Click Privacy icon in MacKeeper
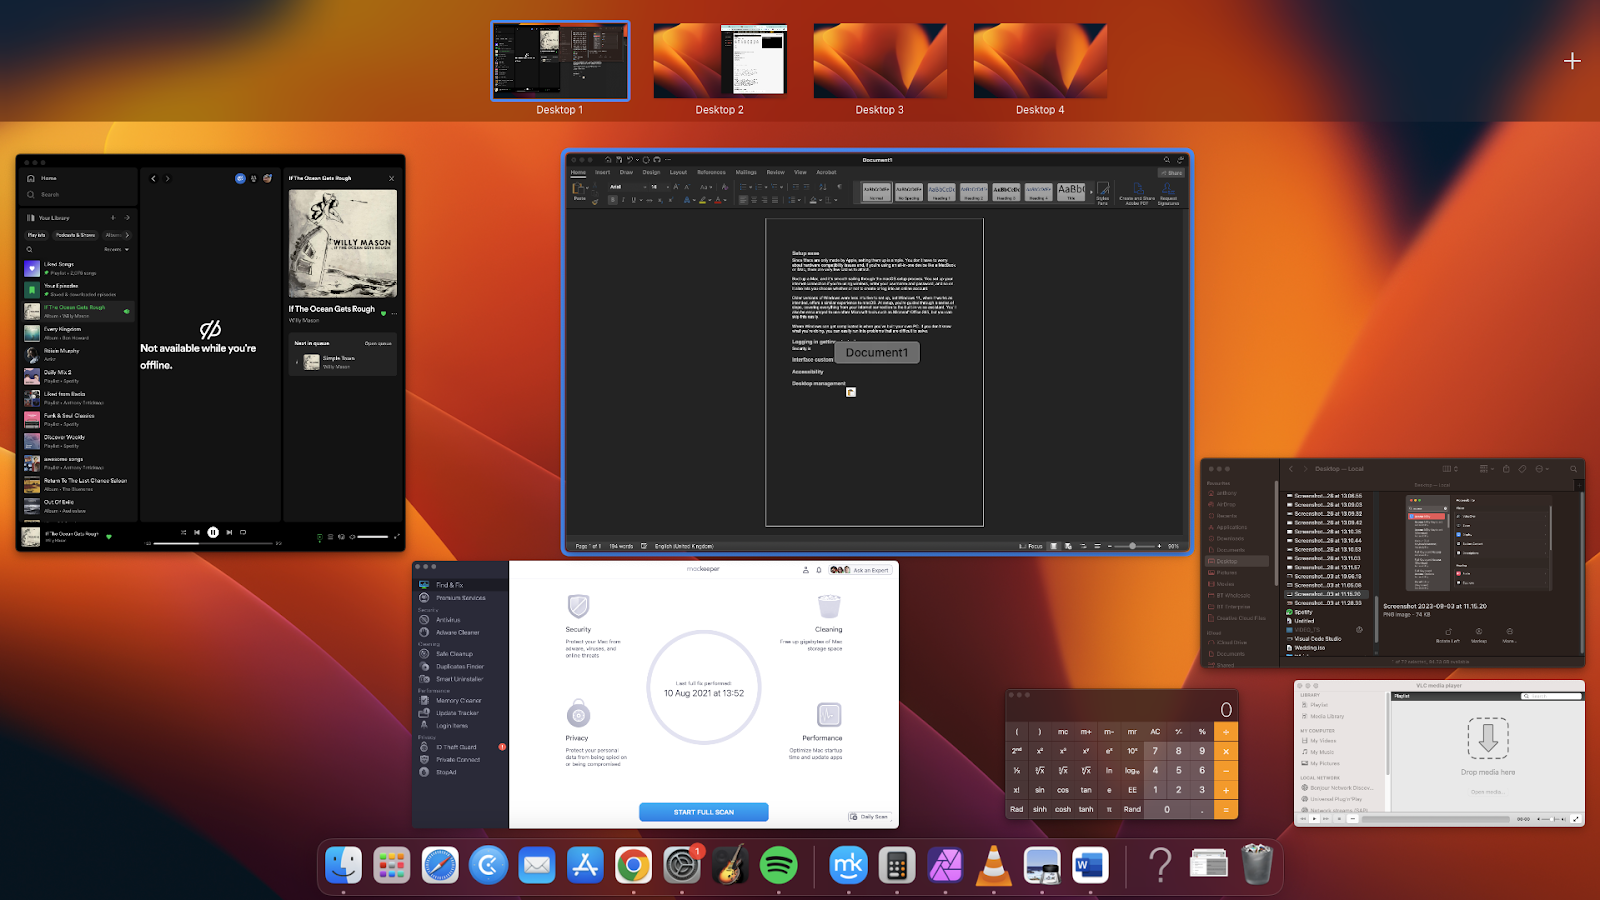Image resolution: width=1600 pixels, height=900 pixels. click(x=578, y=715)
